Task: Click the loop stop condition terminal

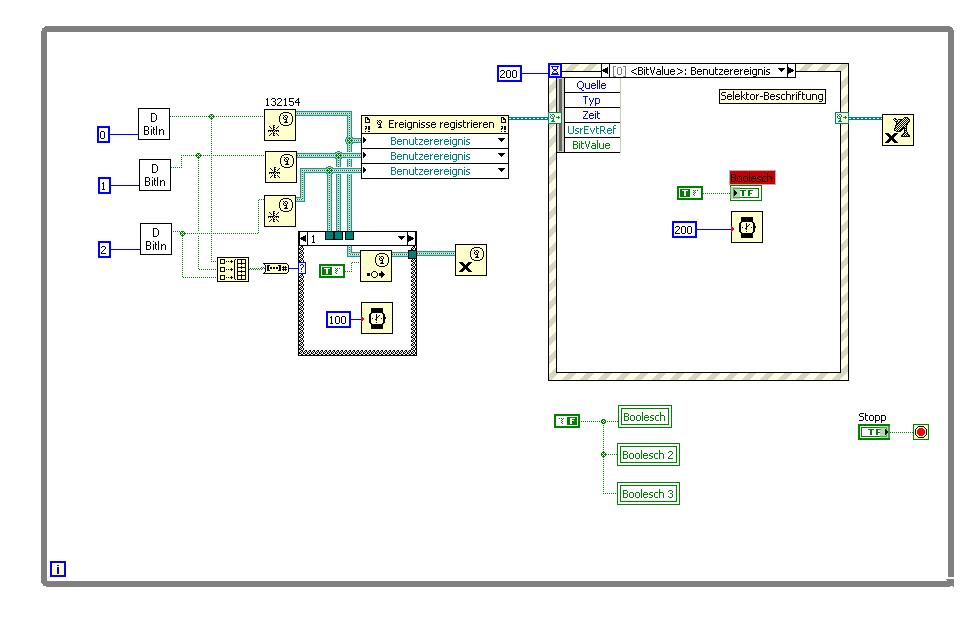Action: [921, 432]
